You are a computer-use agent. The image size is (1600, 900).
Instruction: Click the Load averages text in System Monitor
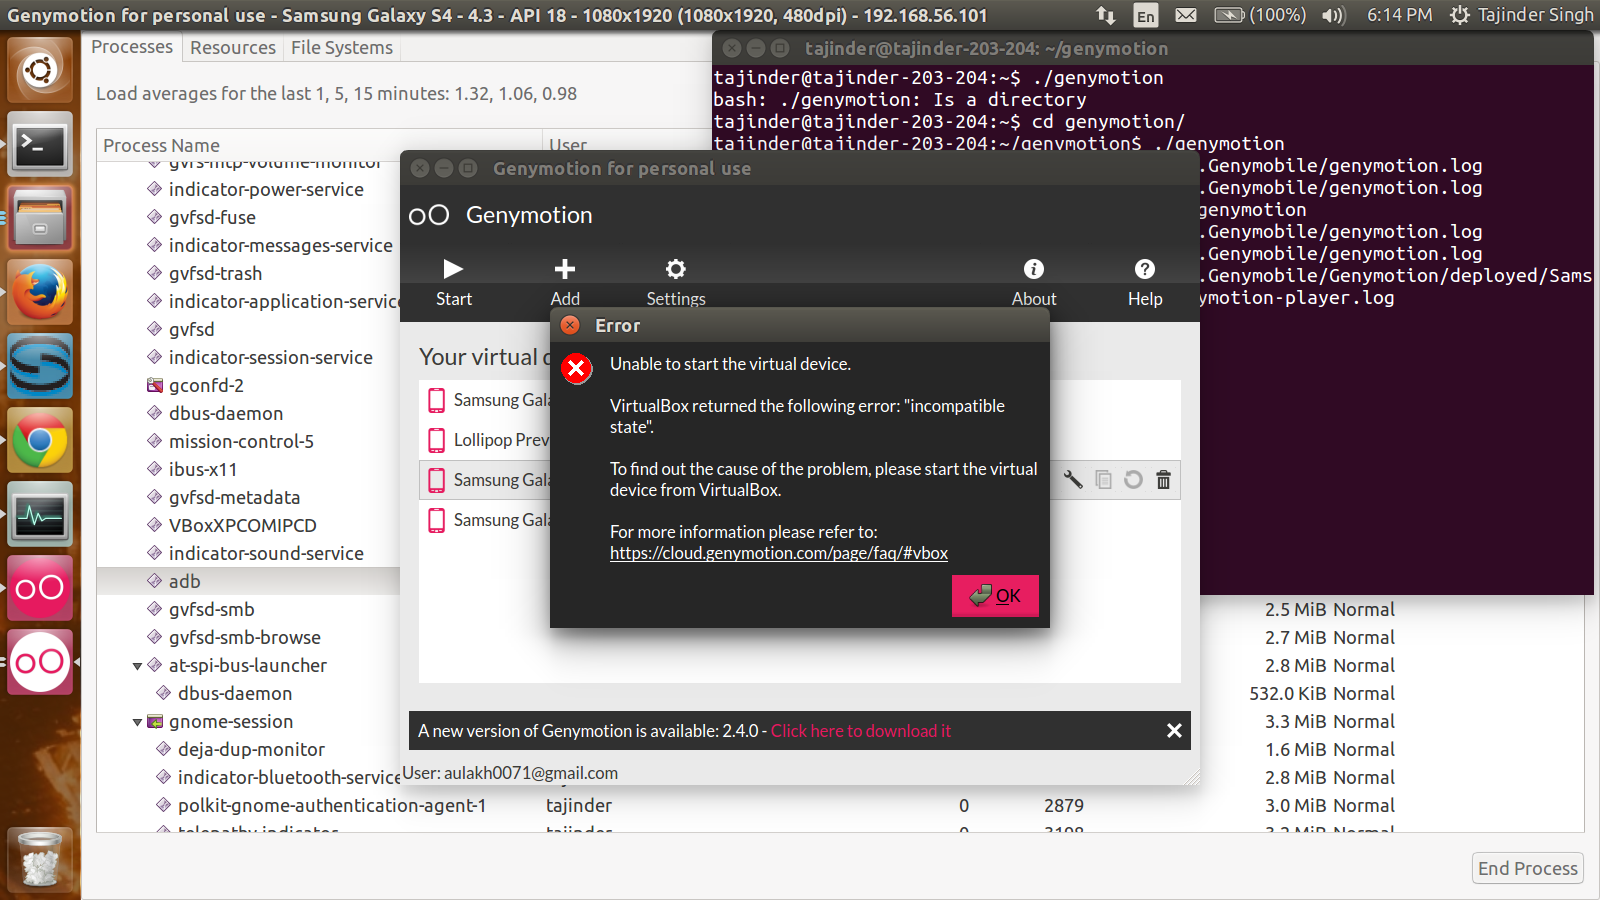point(336,94)
